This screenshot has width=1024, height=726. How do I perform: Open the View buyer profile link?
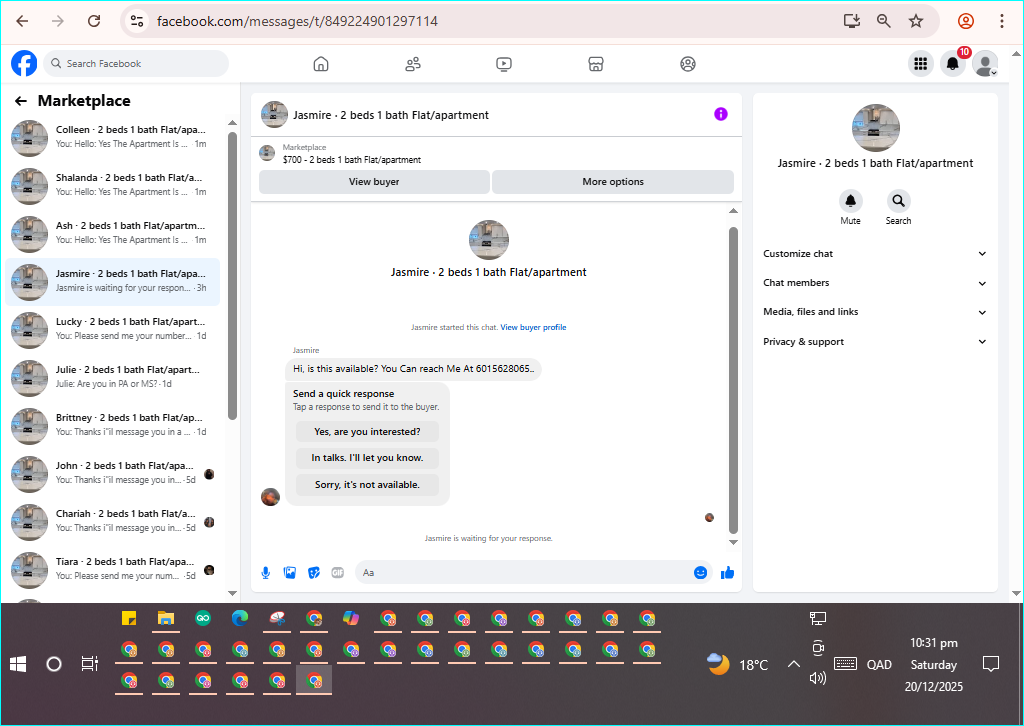coord(533,328)
